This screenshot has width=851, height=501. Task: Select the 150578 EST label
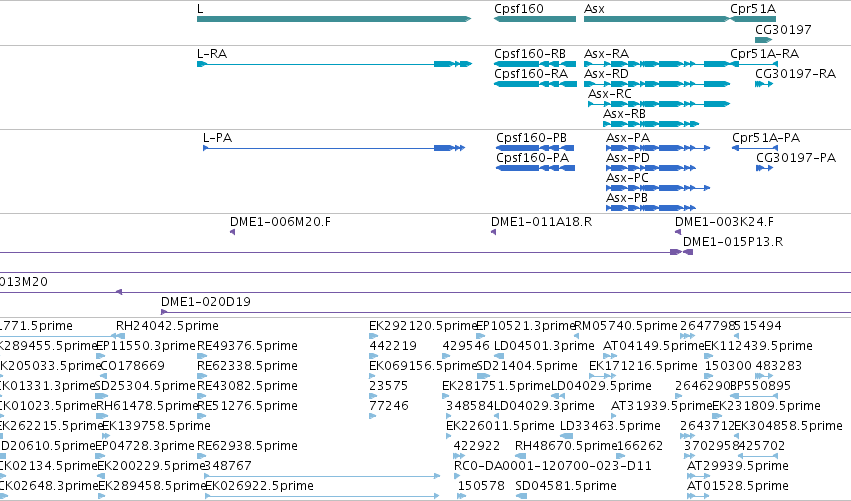[481, 486]
